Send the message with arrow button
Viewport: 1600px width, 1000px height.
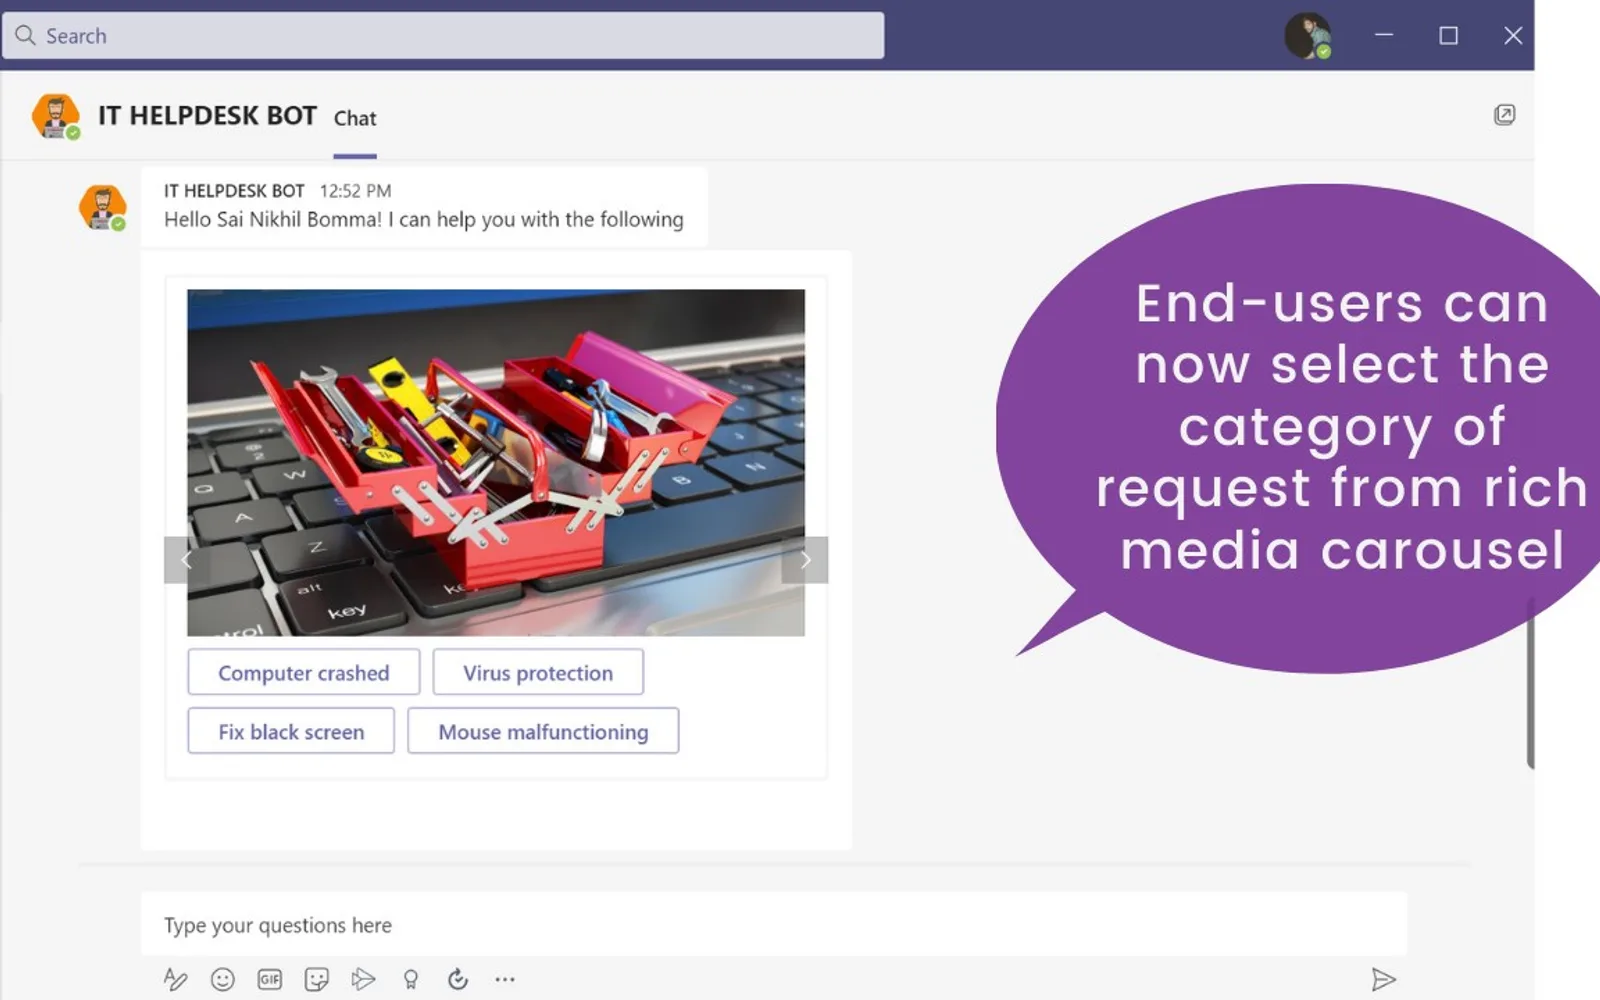(1383, 979)
